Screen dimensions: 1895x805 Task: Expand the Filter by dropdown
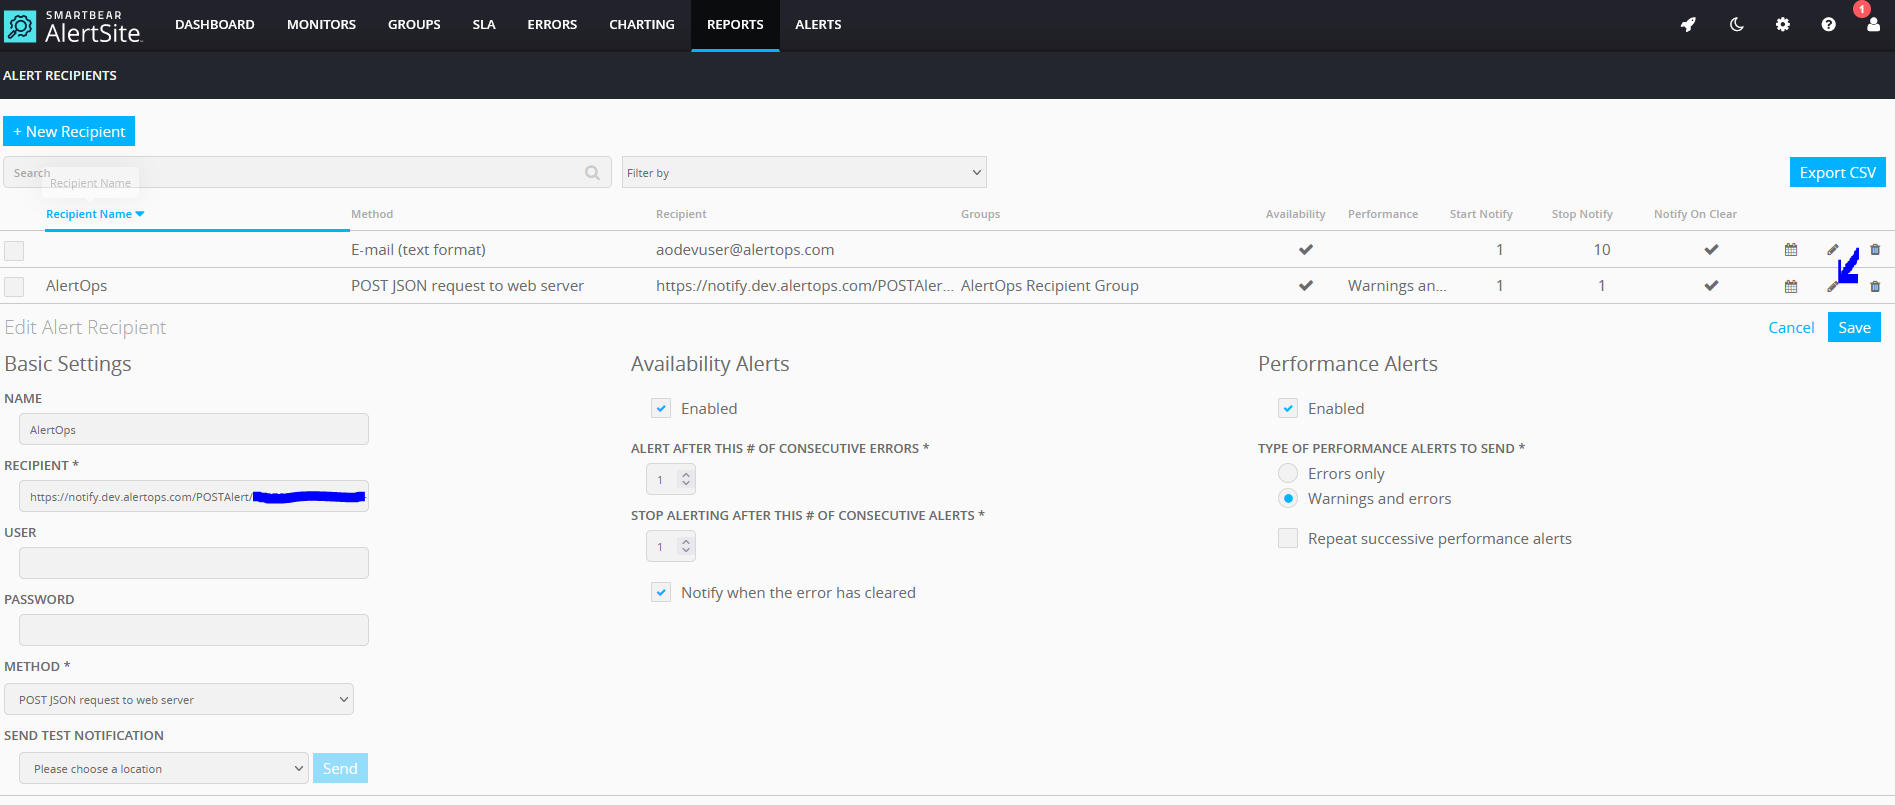(804, 172)
